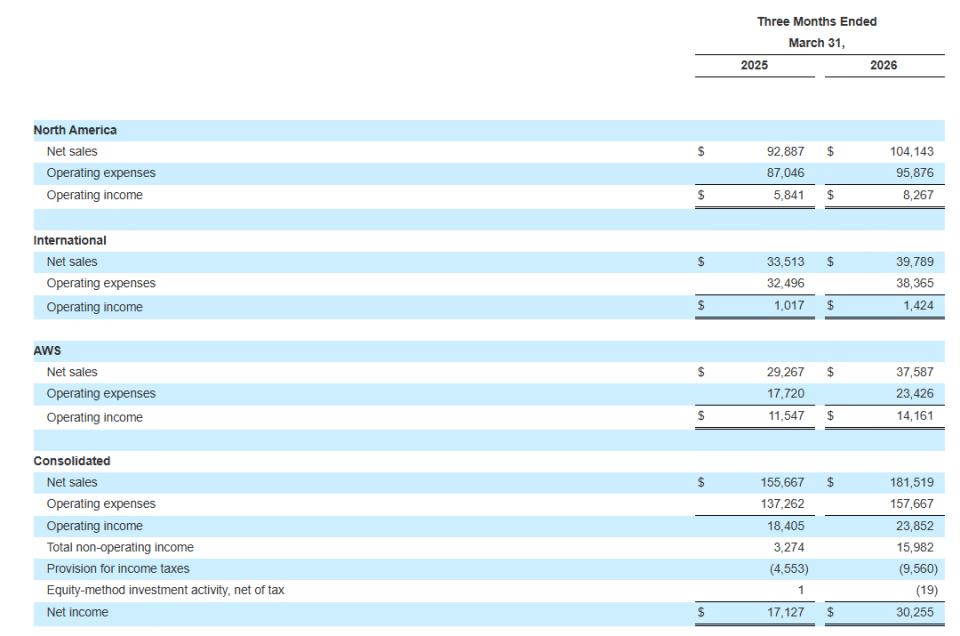Select operating expenses value 87,046
Viewport: 960px width, 636px height.
tap(786, 173)
